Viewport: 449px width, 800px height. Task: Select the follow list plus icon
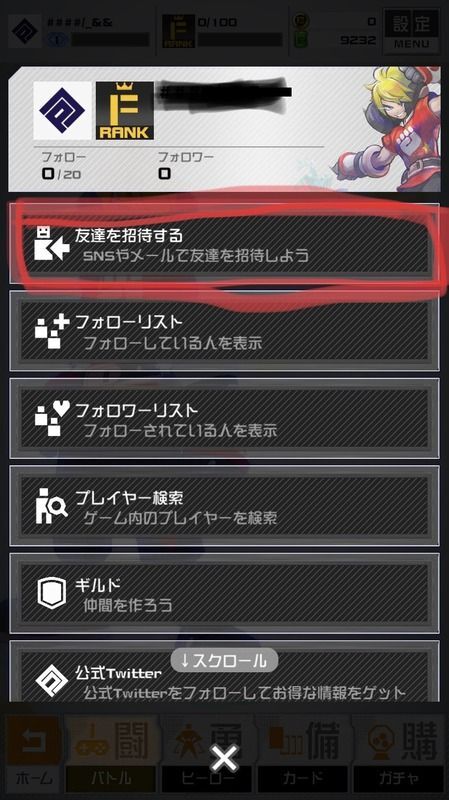point(52,331)
